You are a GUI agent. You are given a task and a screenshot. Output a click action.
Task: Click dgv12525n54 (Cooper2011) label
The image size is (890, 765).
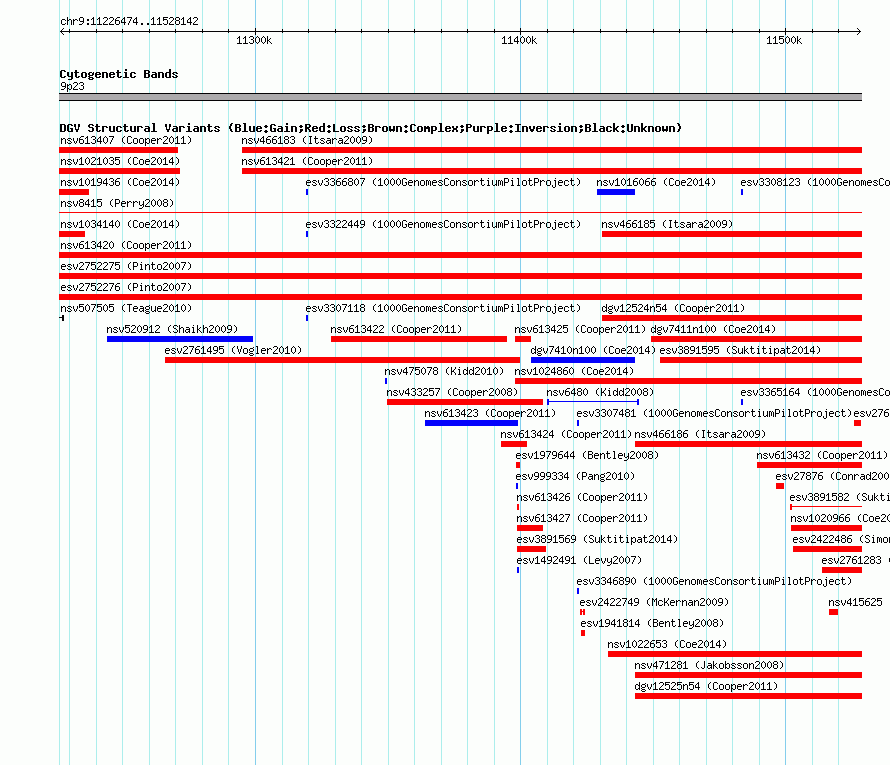point(706,686)
